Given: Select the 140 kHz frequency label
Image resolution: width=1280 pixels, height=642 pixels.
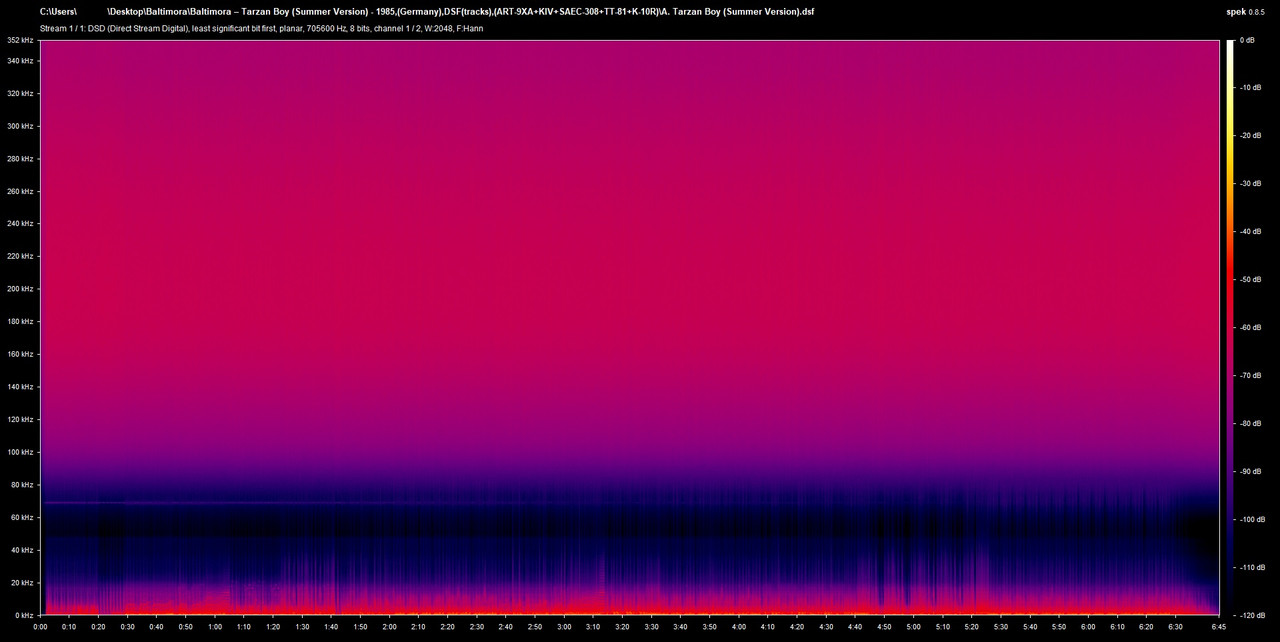Looking at the screenshot, I should tap(21, 386).
